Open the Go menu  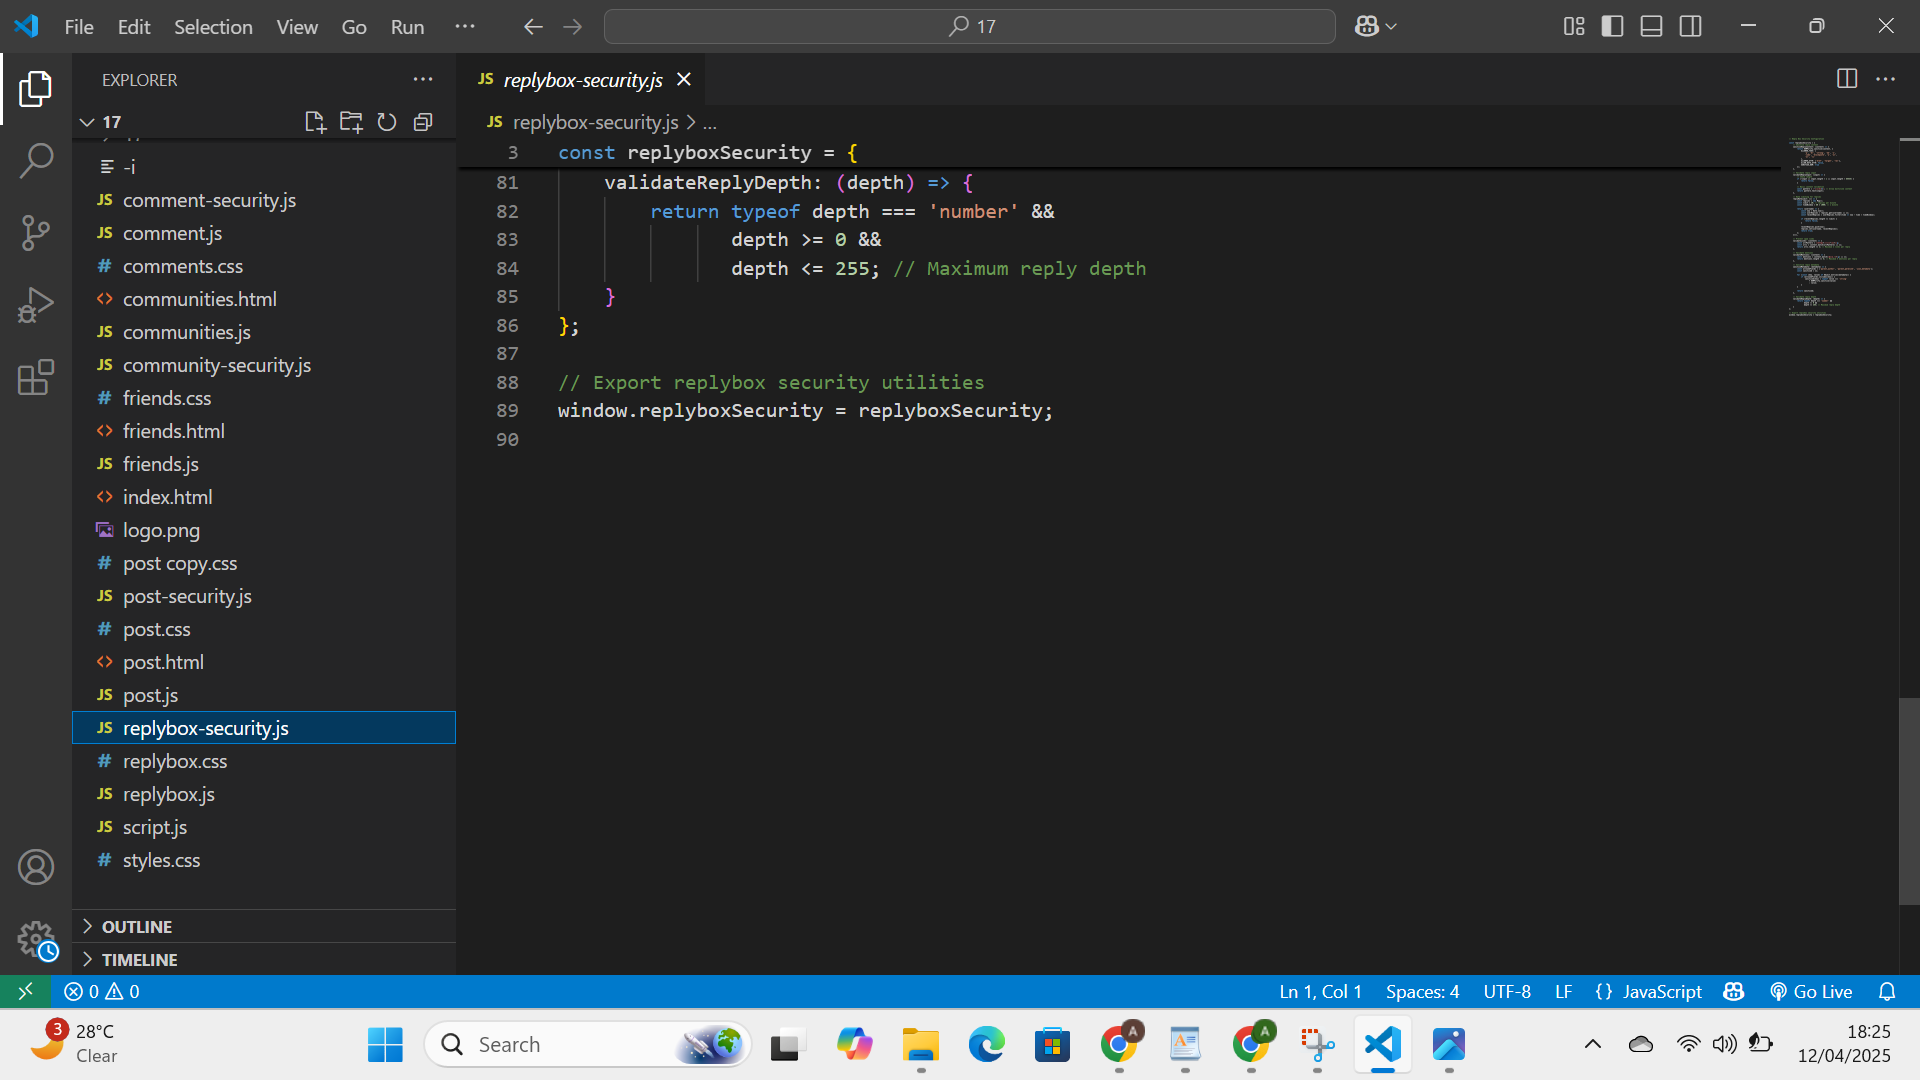coord(354,27)
